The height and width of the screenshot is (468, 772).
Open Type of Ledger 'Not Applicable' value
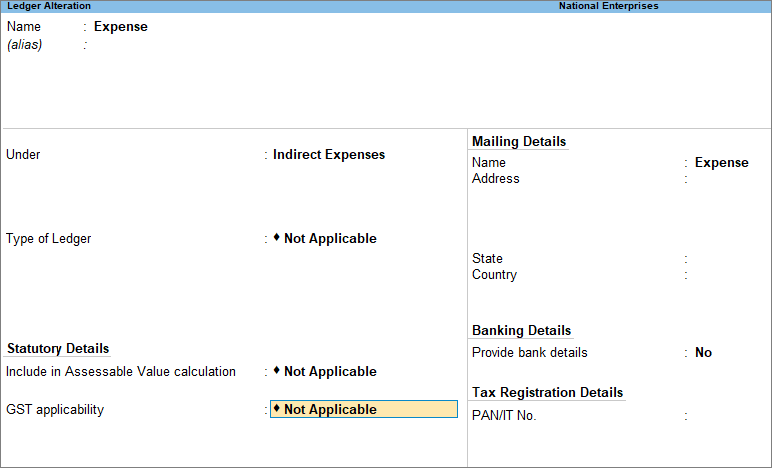[x=330, y=239]
